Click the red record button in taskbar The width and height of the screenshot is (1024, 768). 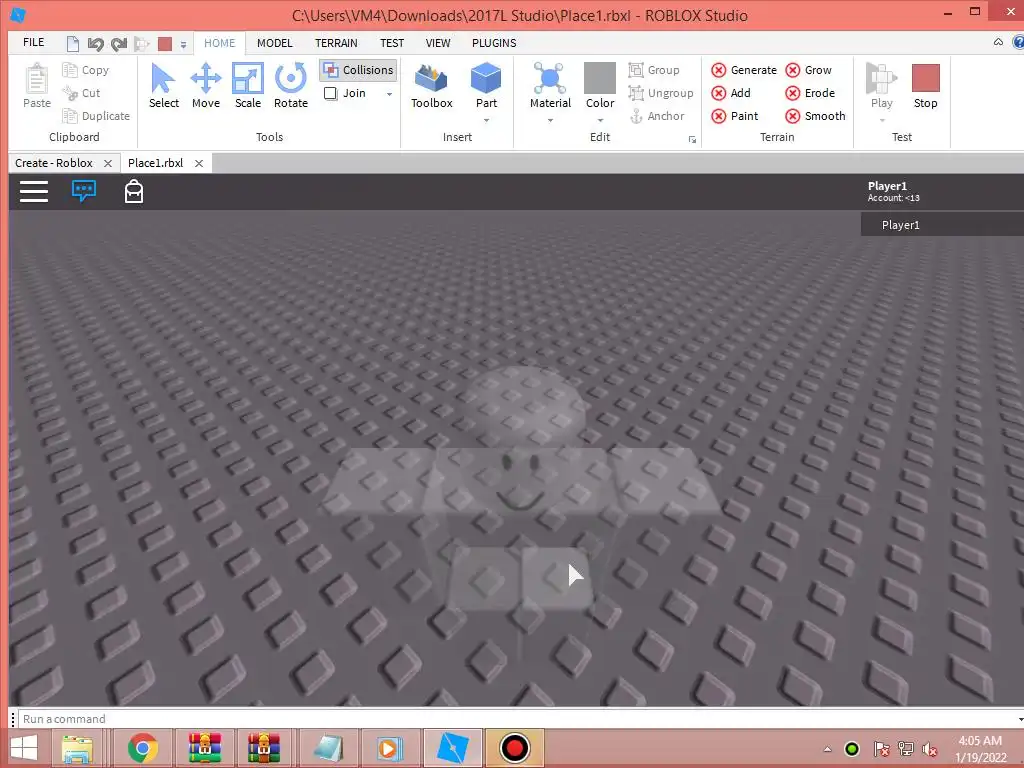pos(515,748)
